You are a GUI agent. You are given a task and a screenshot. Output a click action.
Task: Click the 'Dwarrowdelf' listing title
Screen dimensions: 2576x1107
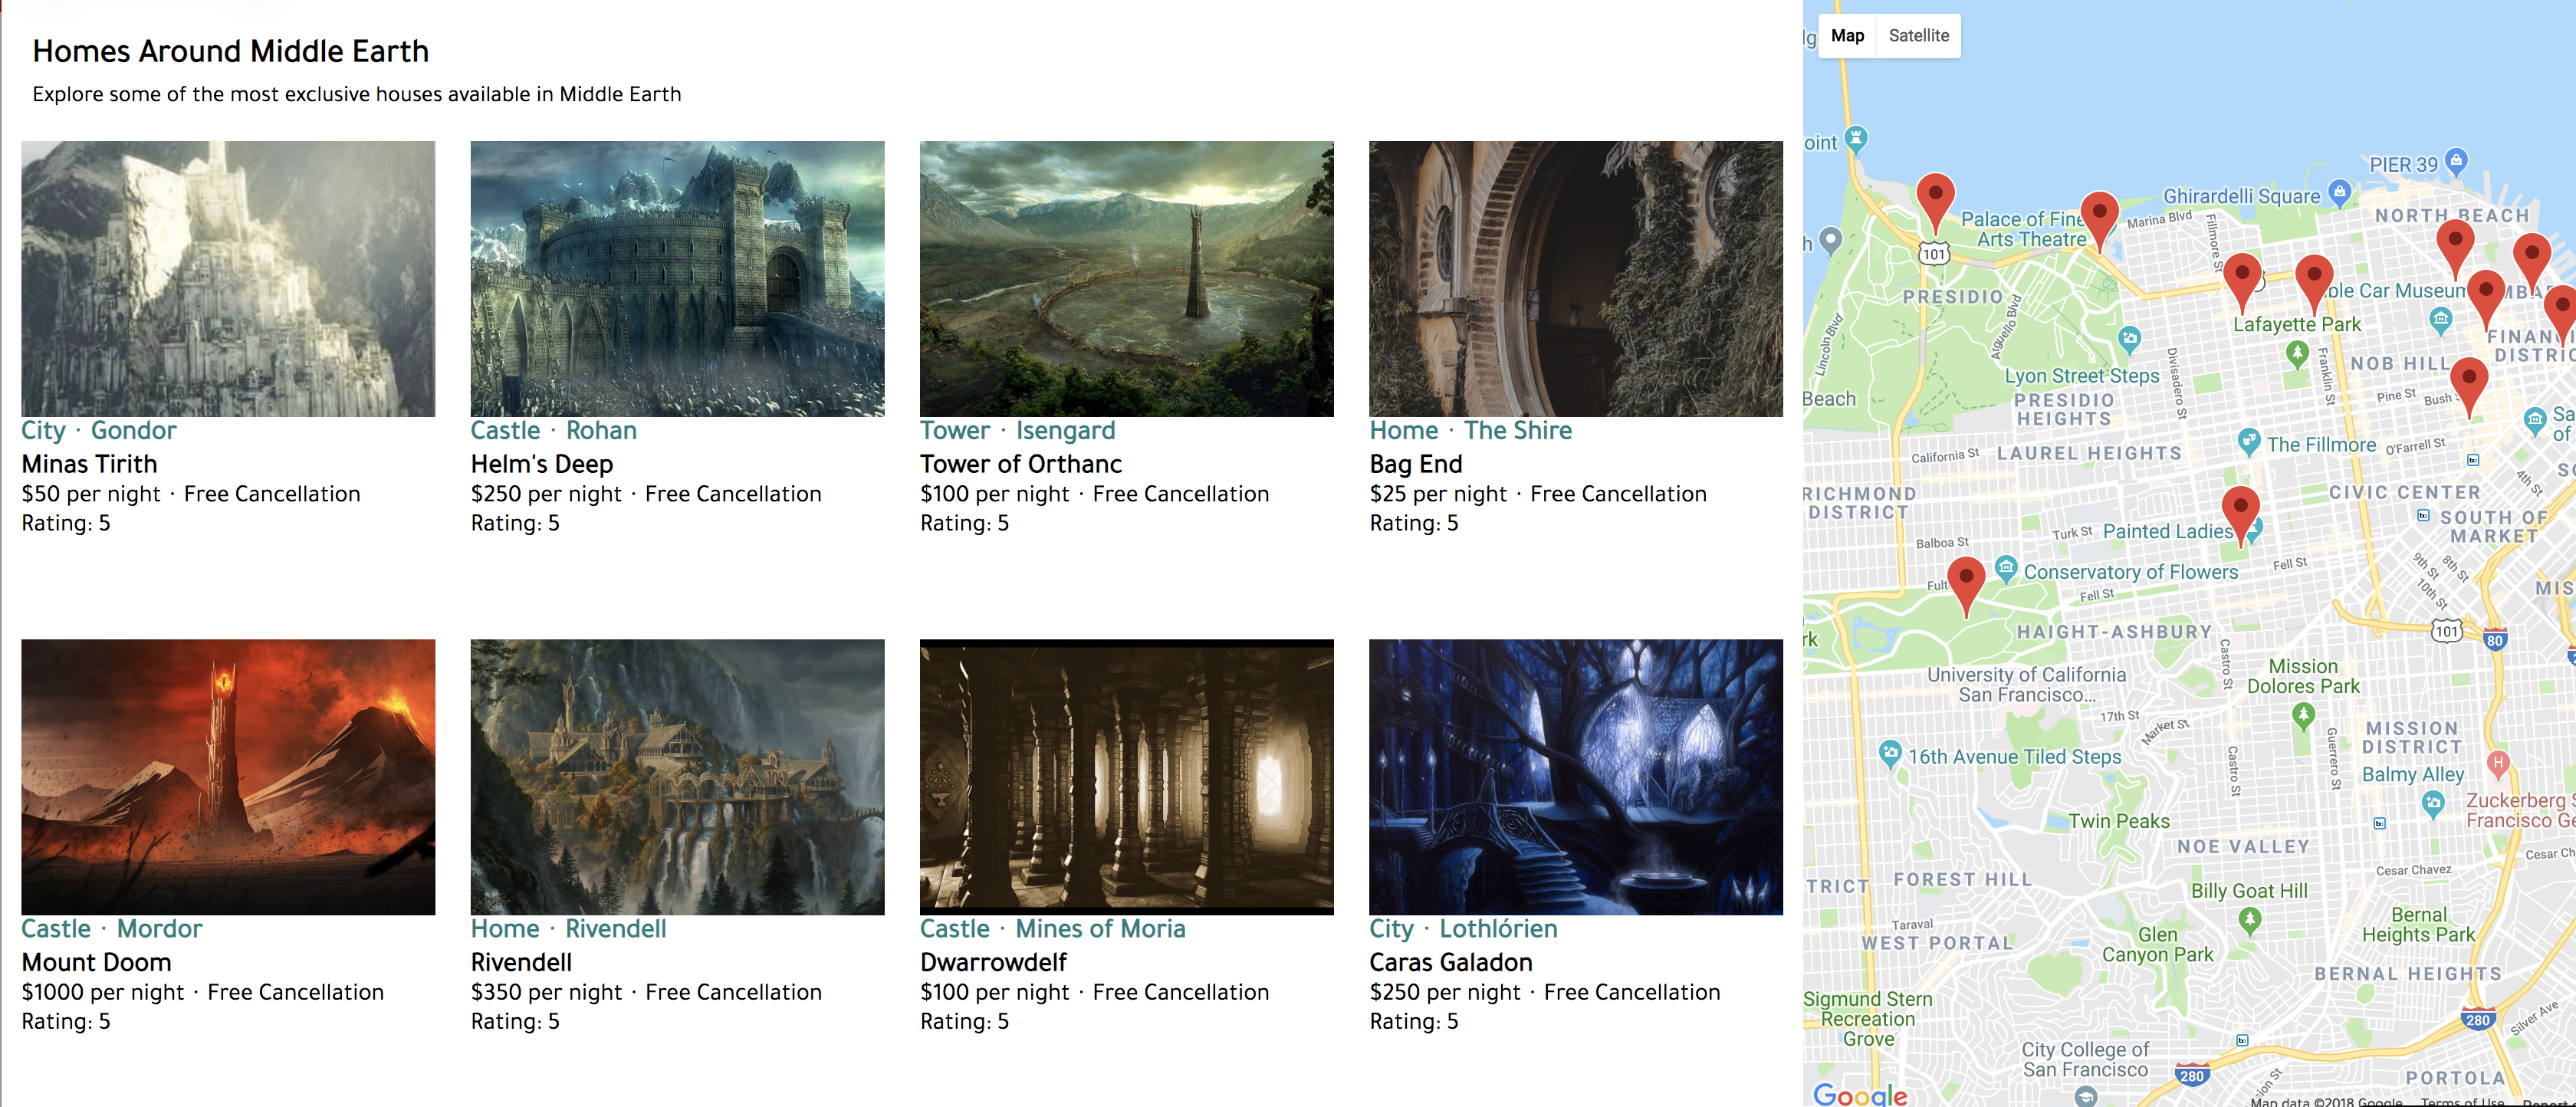(x=993, y=962)
